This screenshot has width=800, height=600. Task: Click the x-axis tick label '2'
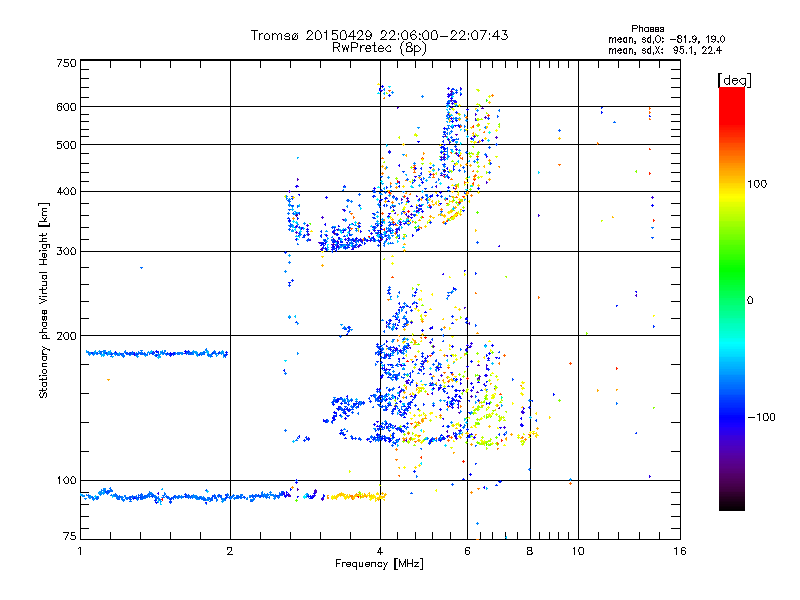[230, 551]
